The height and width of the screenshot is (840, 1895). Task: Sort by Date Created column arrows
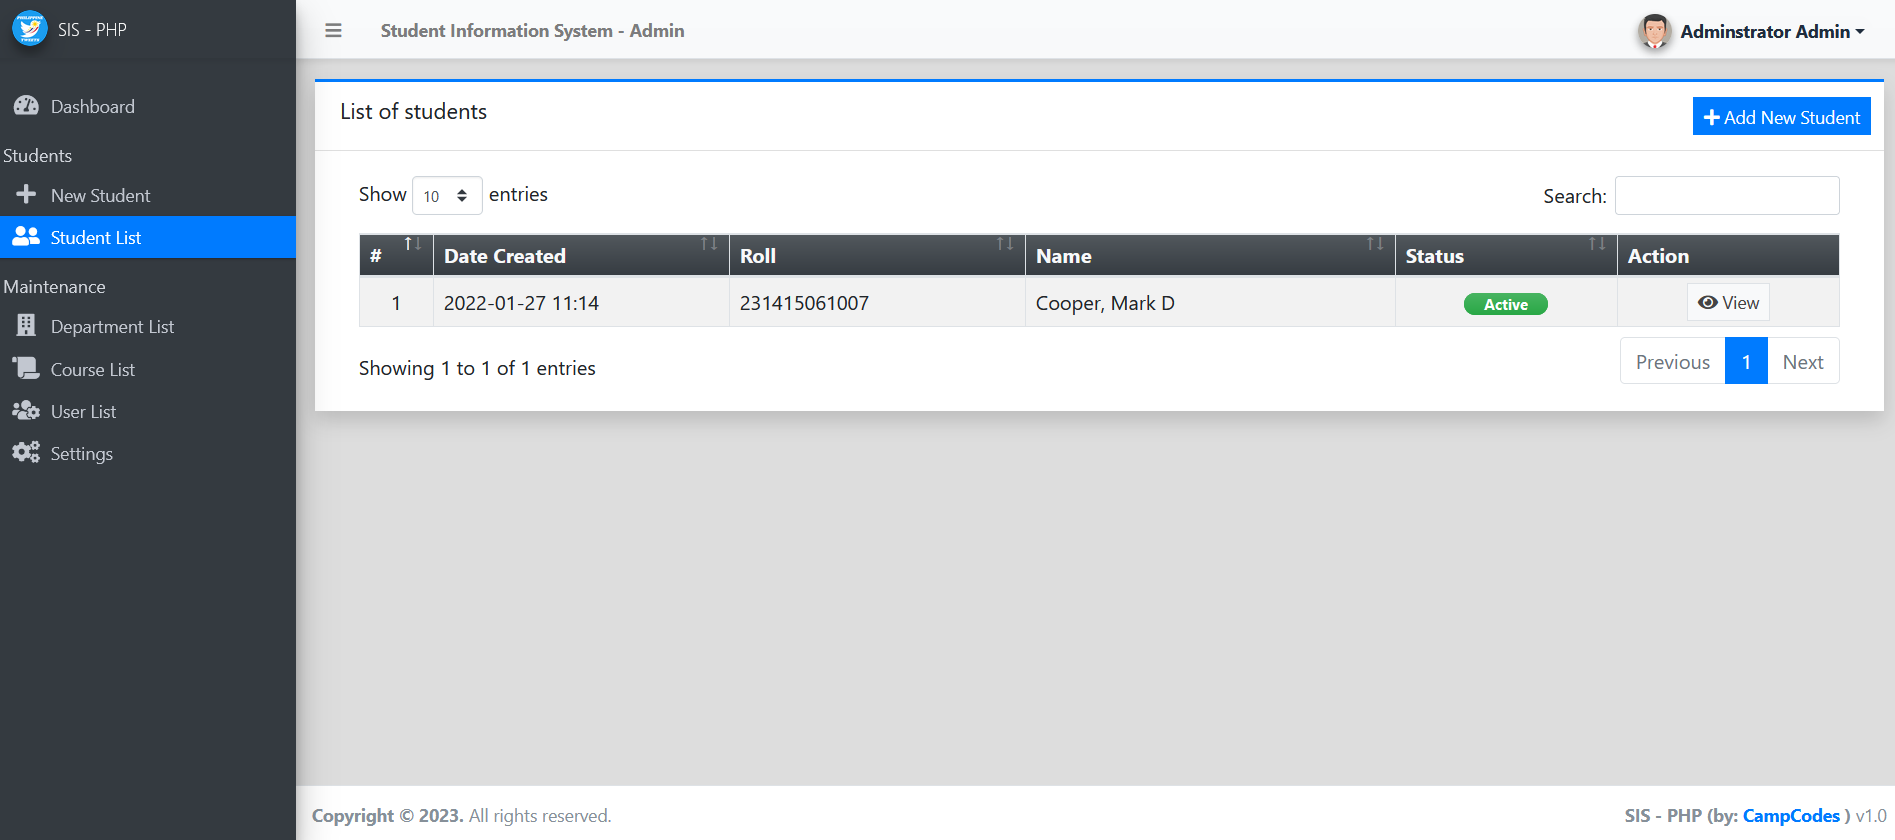tap(709, 244)
